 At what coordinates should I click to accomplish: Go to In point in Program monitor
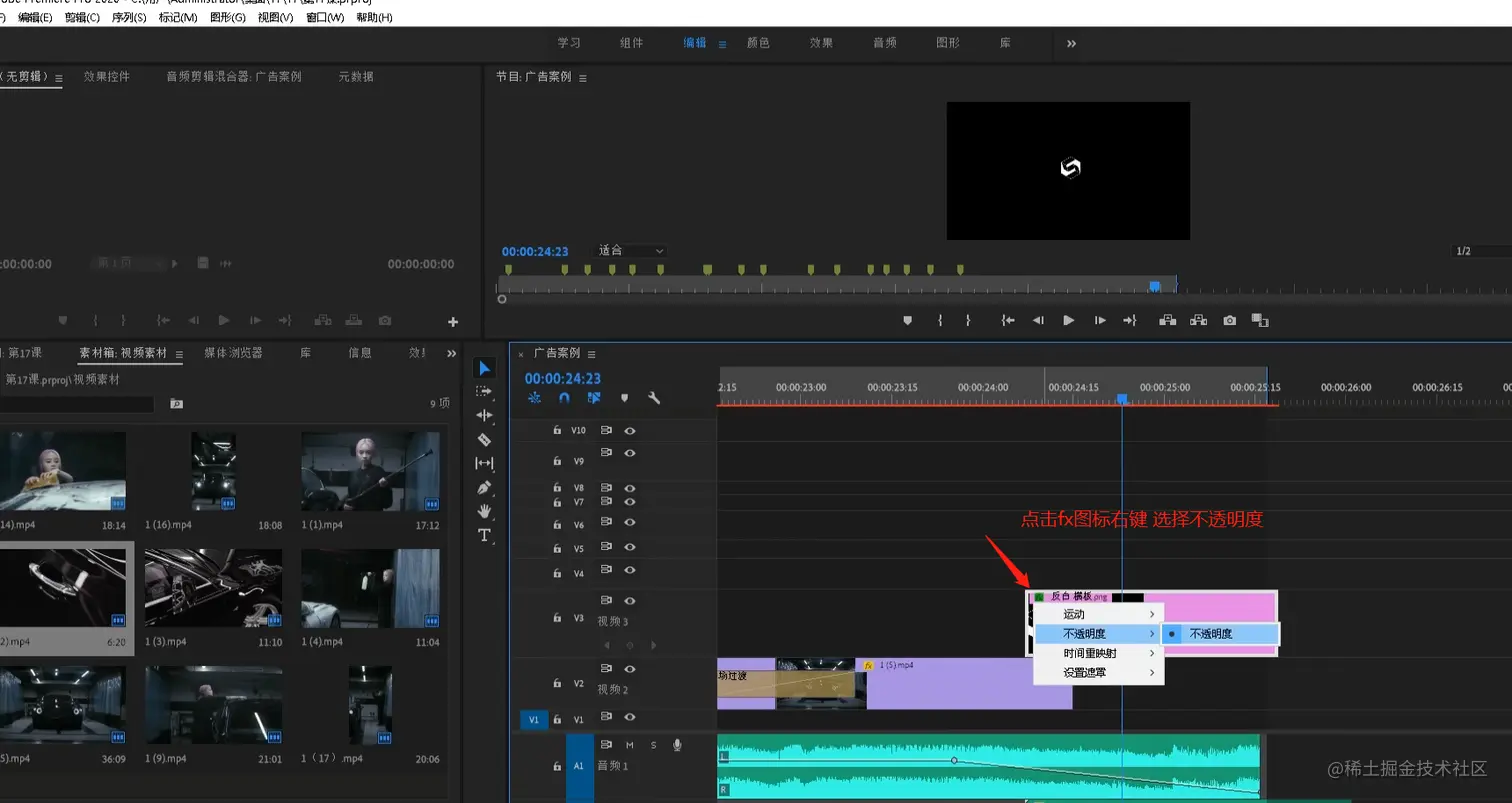pyautogui.click(x=1008, y=321)
